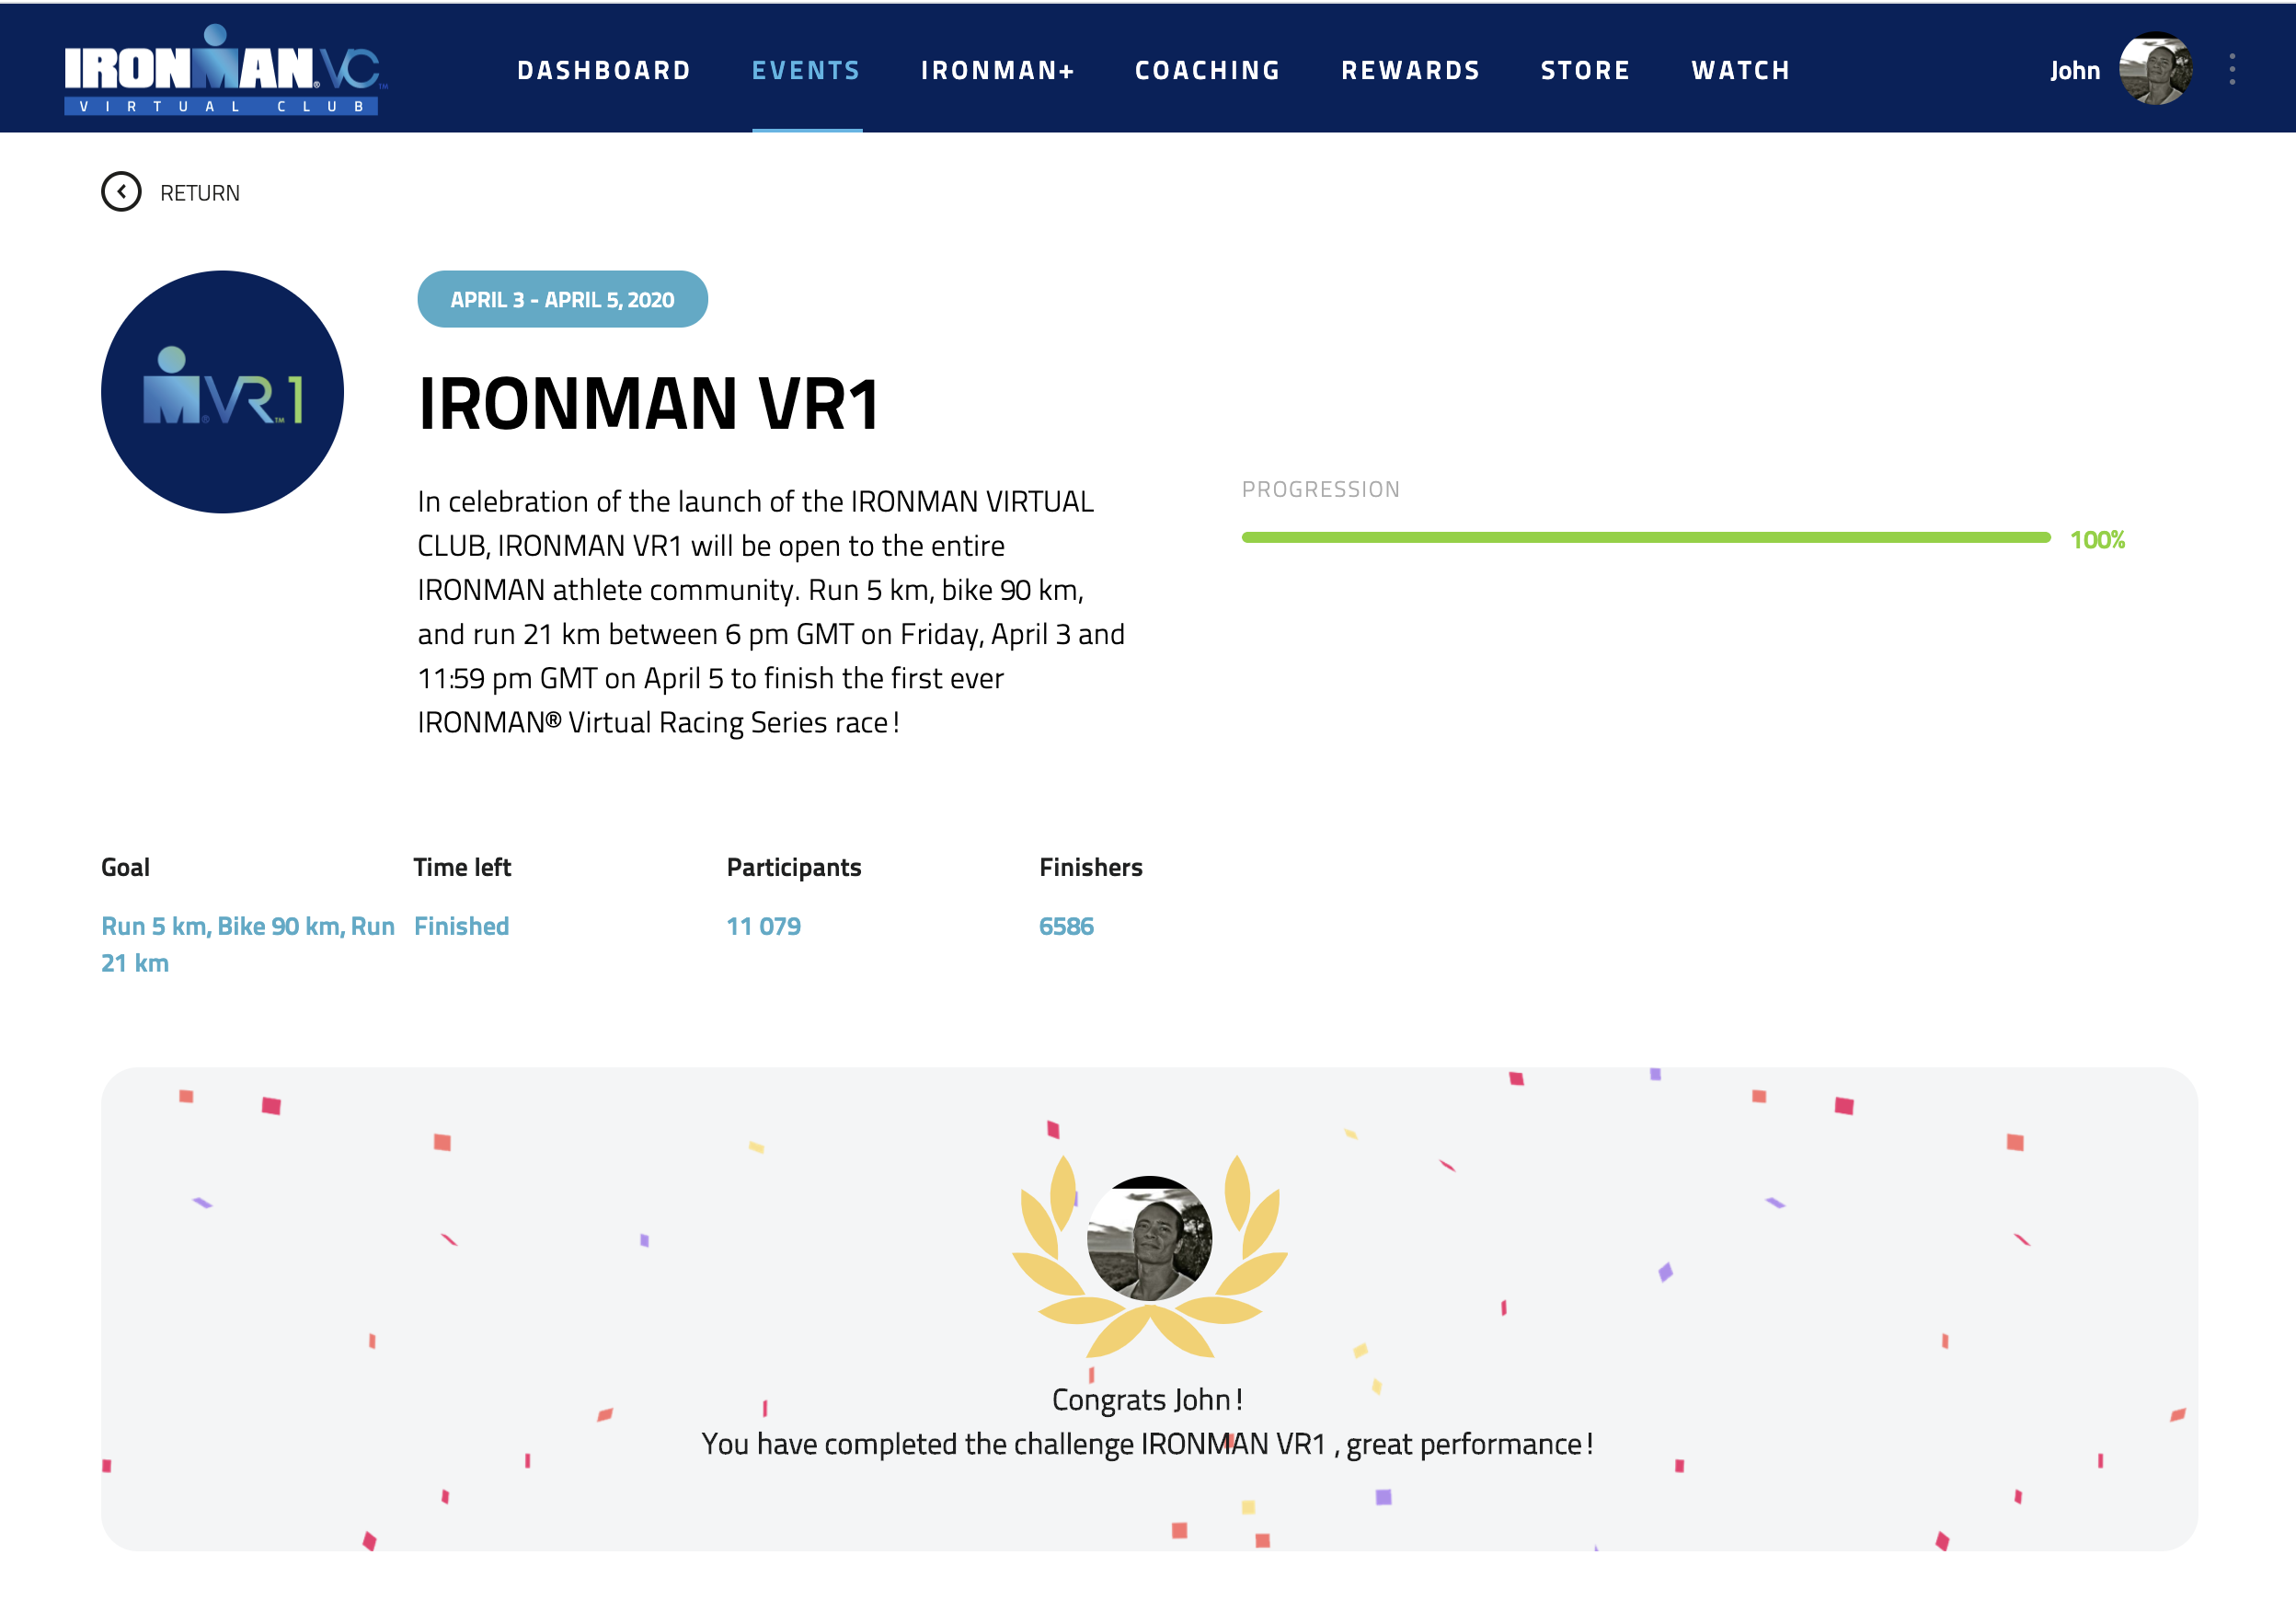Click the circular back arrow icon
The width and height of the screenshot is (2296, 1601).
coord(121,192)
